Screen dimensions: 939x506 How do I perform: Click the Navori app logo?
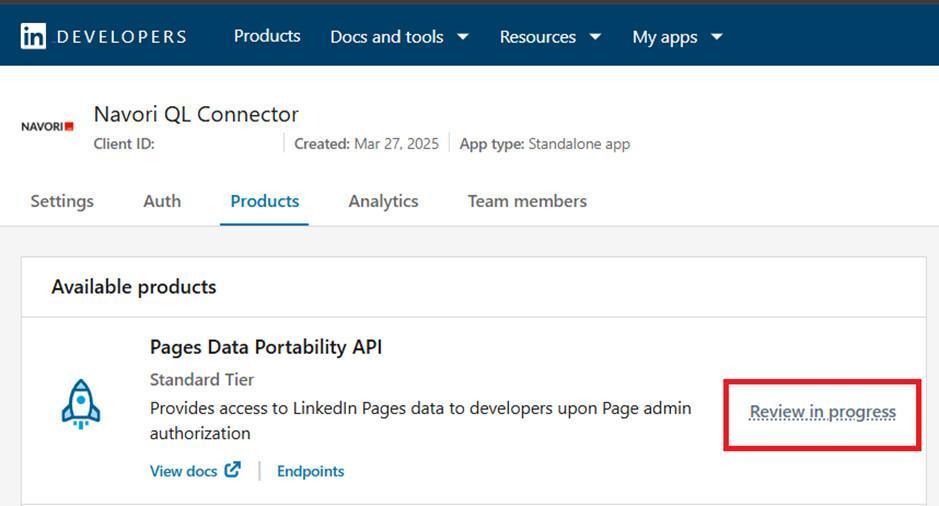tap(47, 126)
